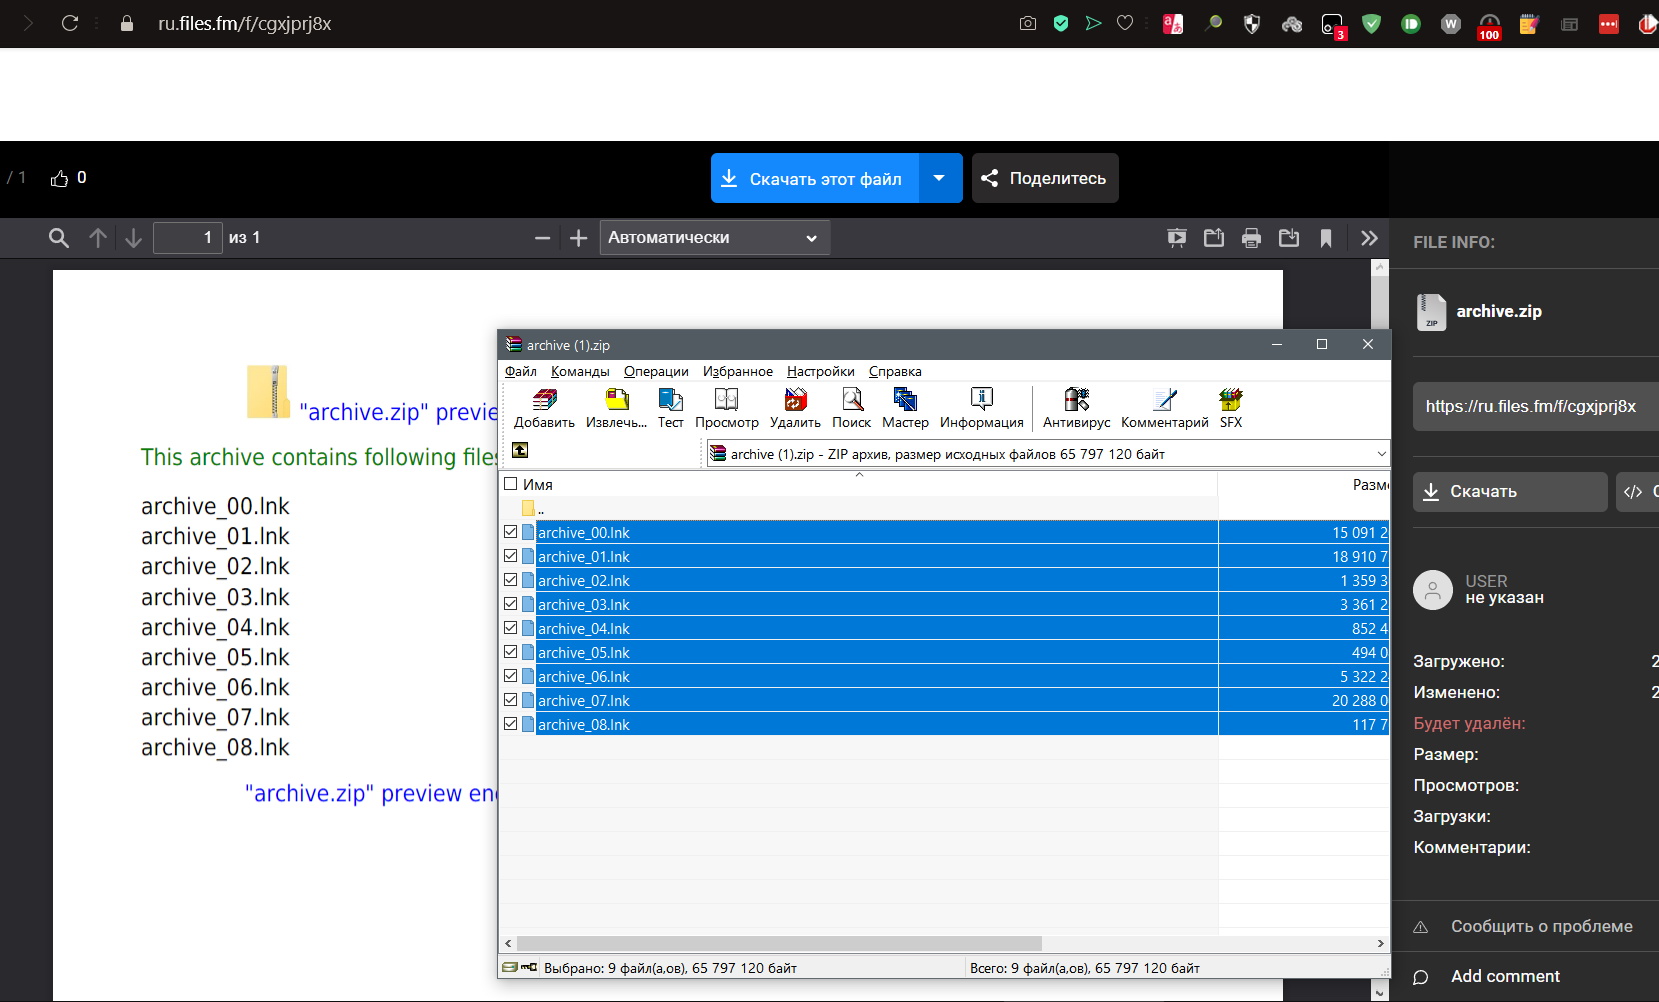Viewport: 1659px width, 1002px height.
Task: Click the print icon in viewer toolbar
Action: pos(1251,238)
